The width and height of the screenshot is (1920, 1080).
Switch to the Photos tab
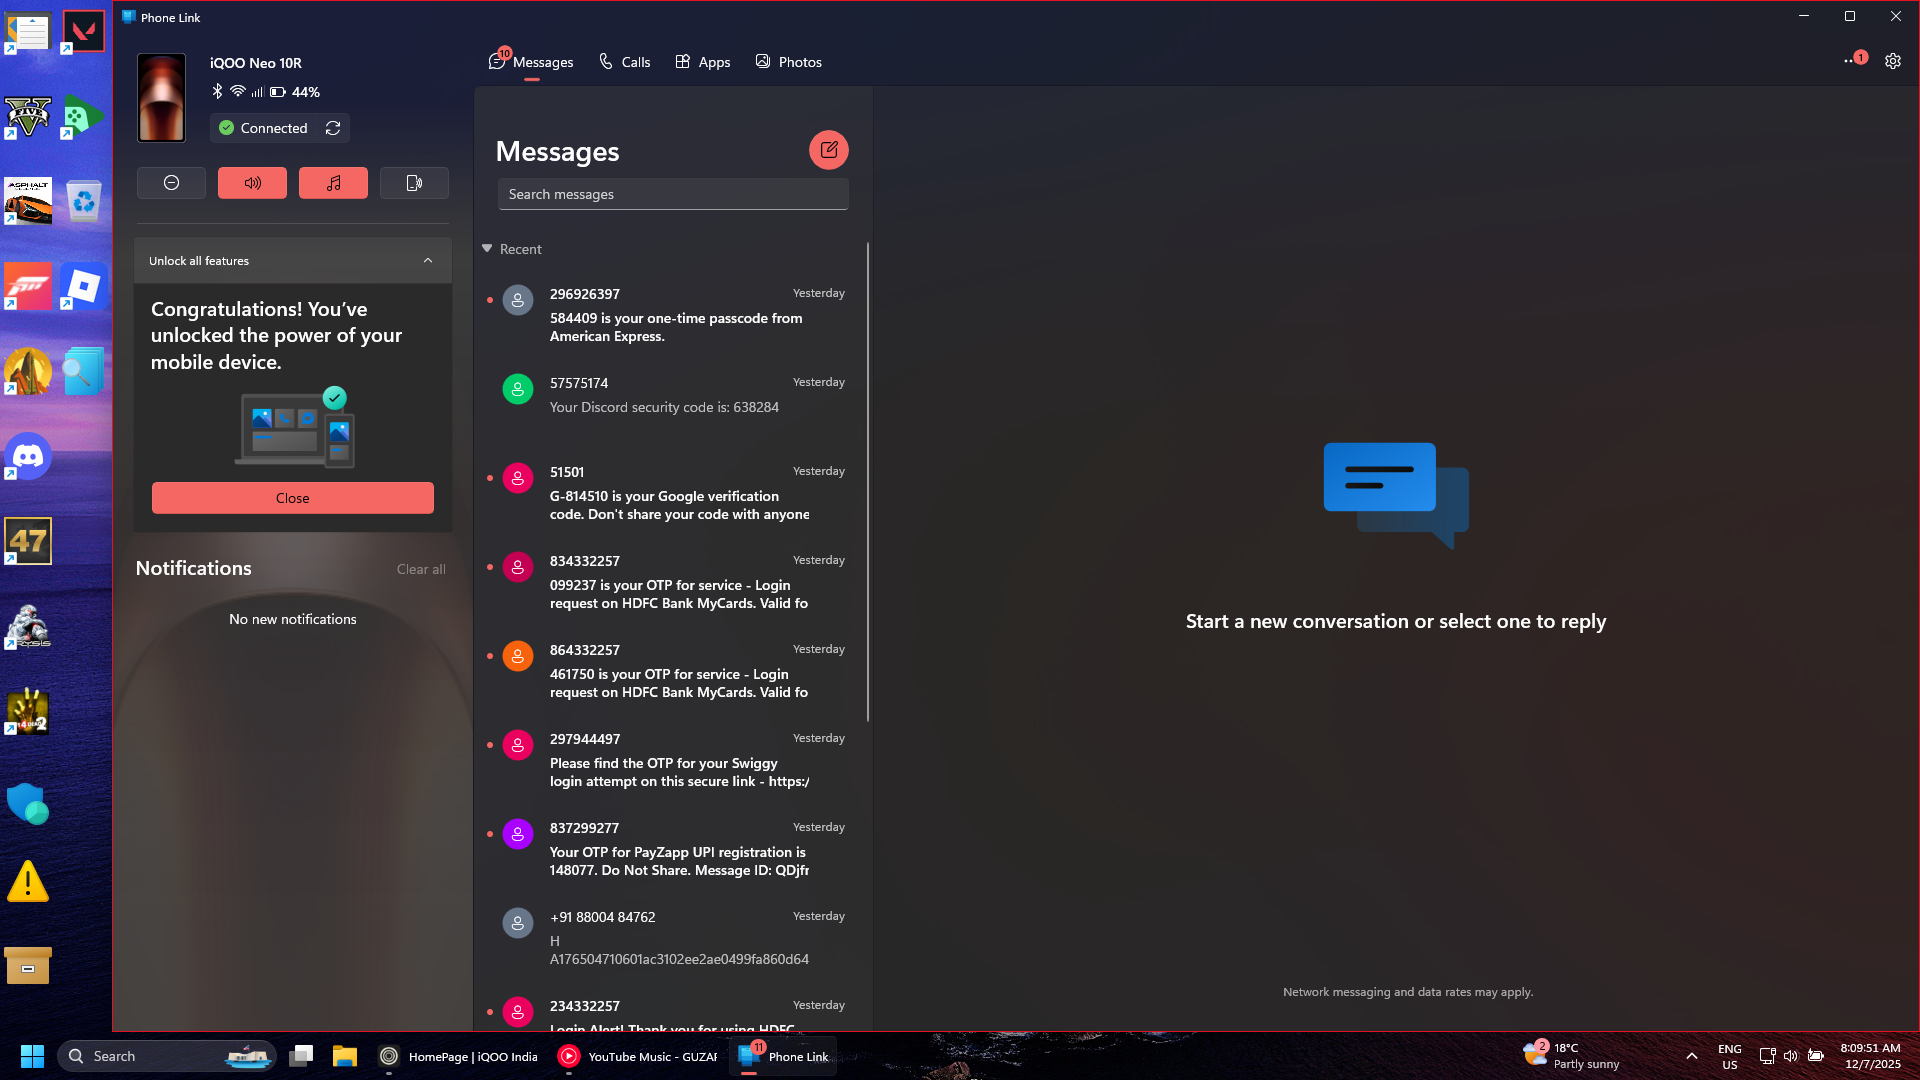(x=788, y=62)
